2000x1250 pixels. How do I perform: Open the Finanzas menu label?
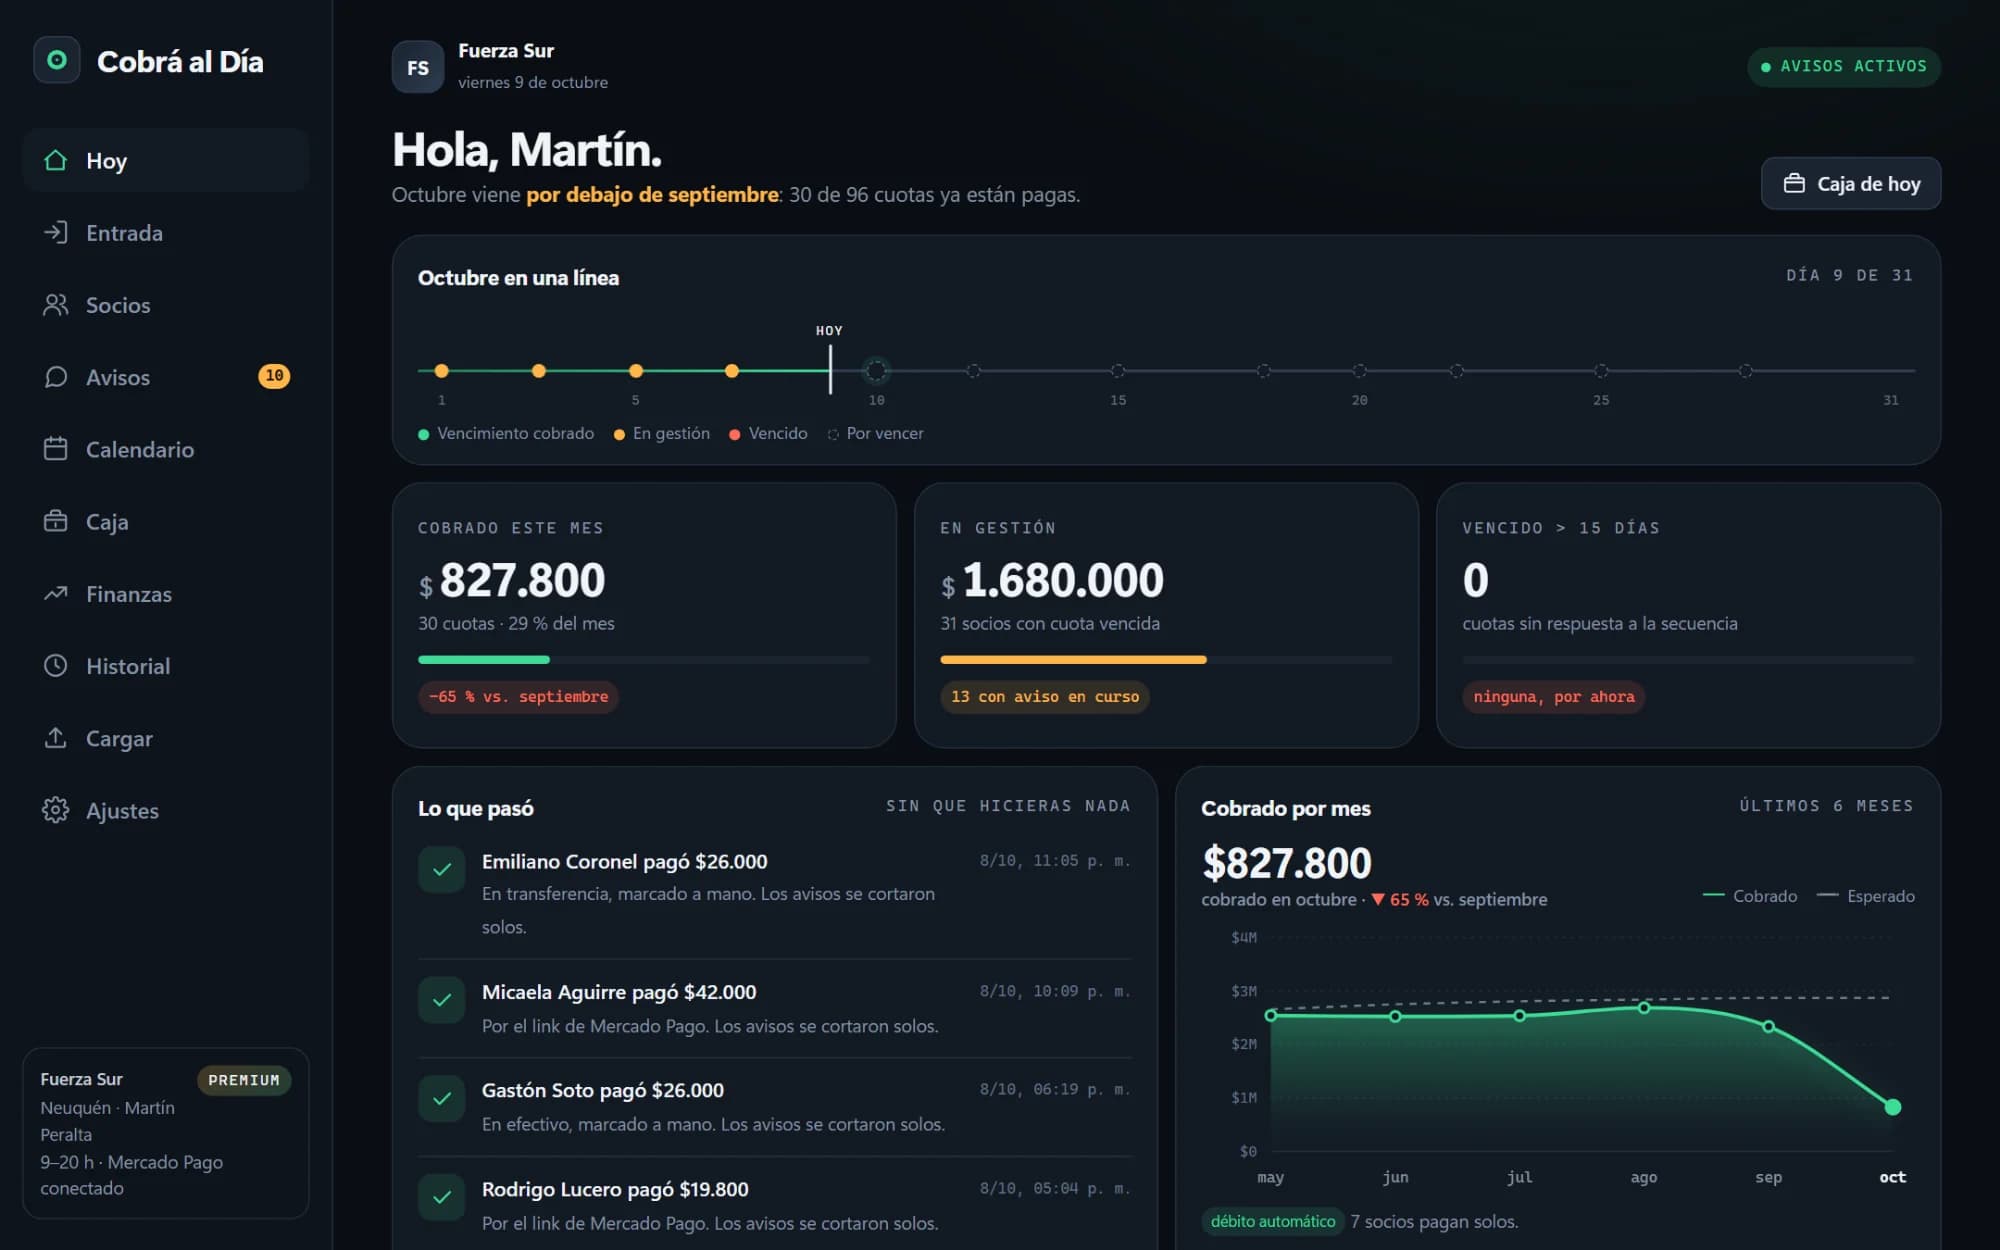[x=129, y=594]
